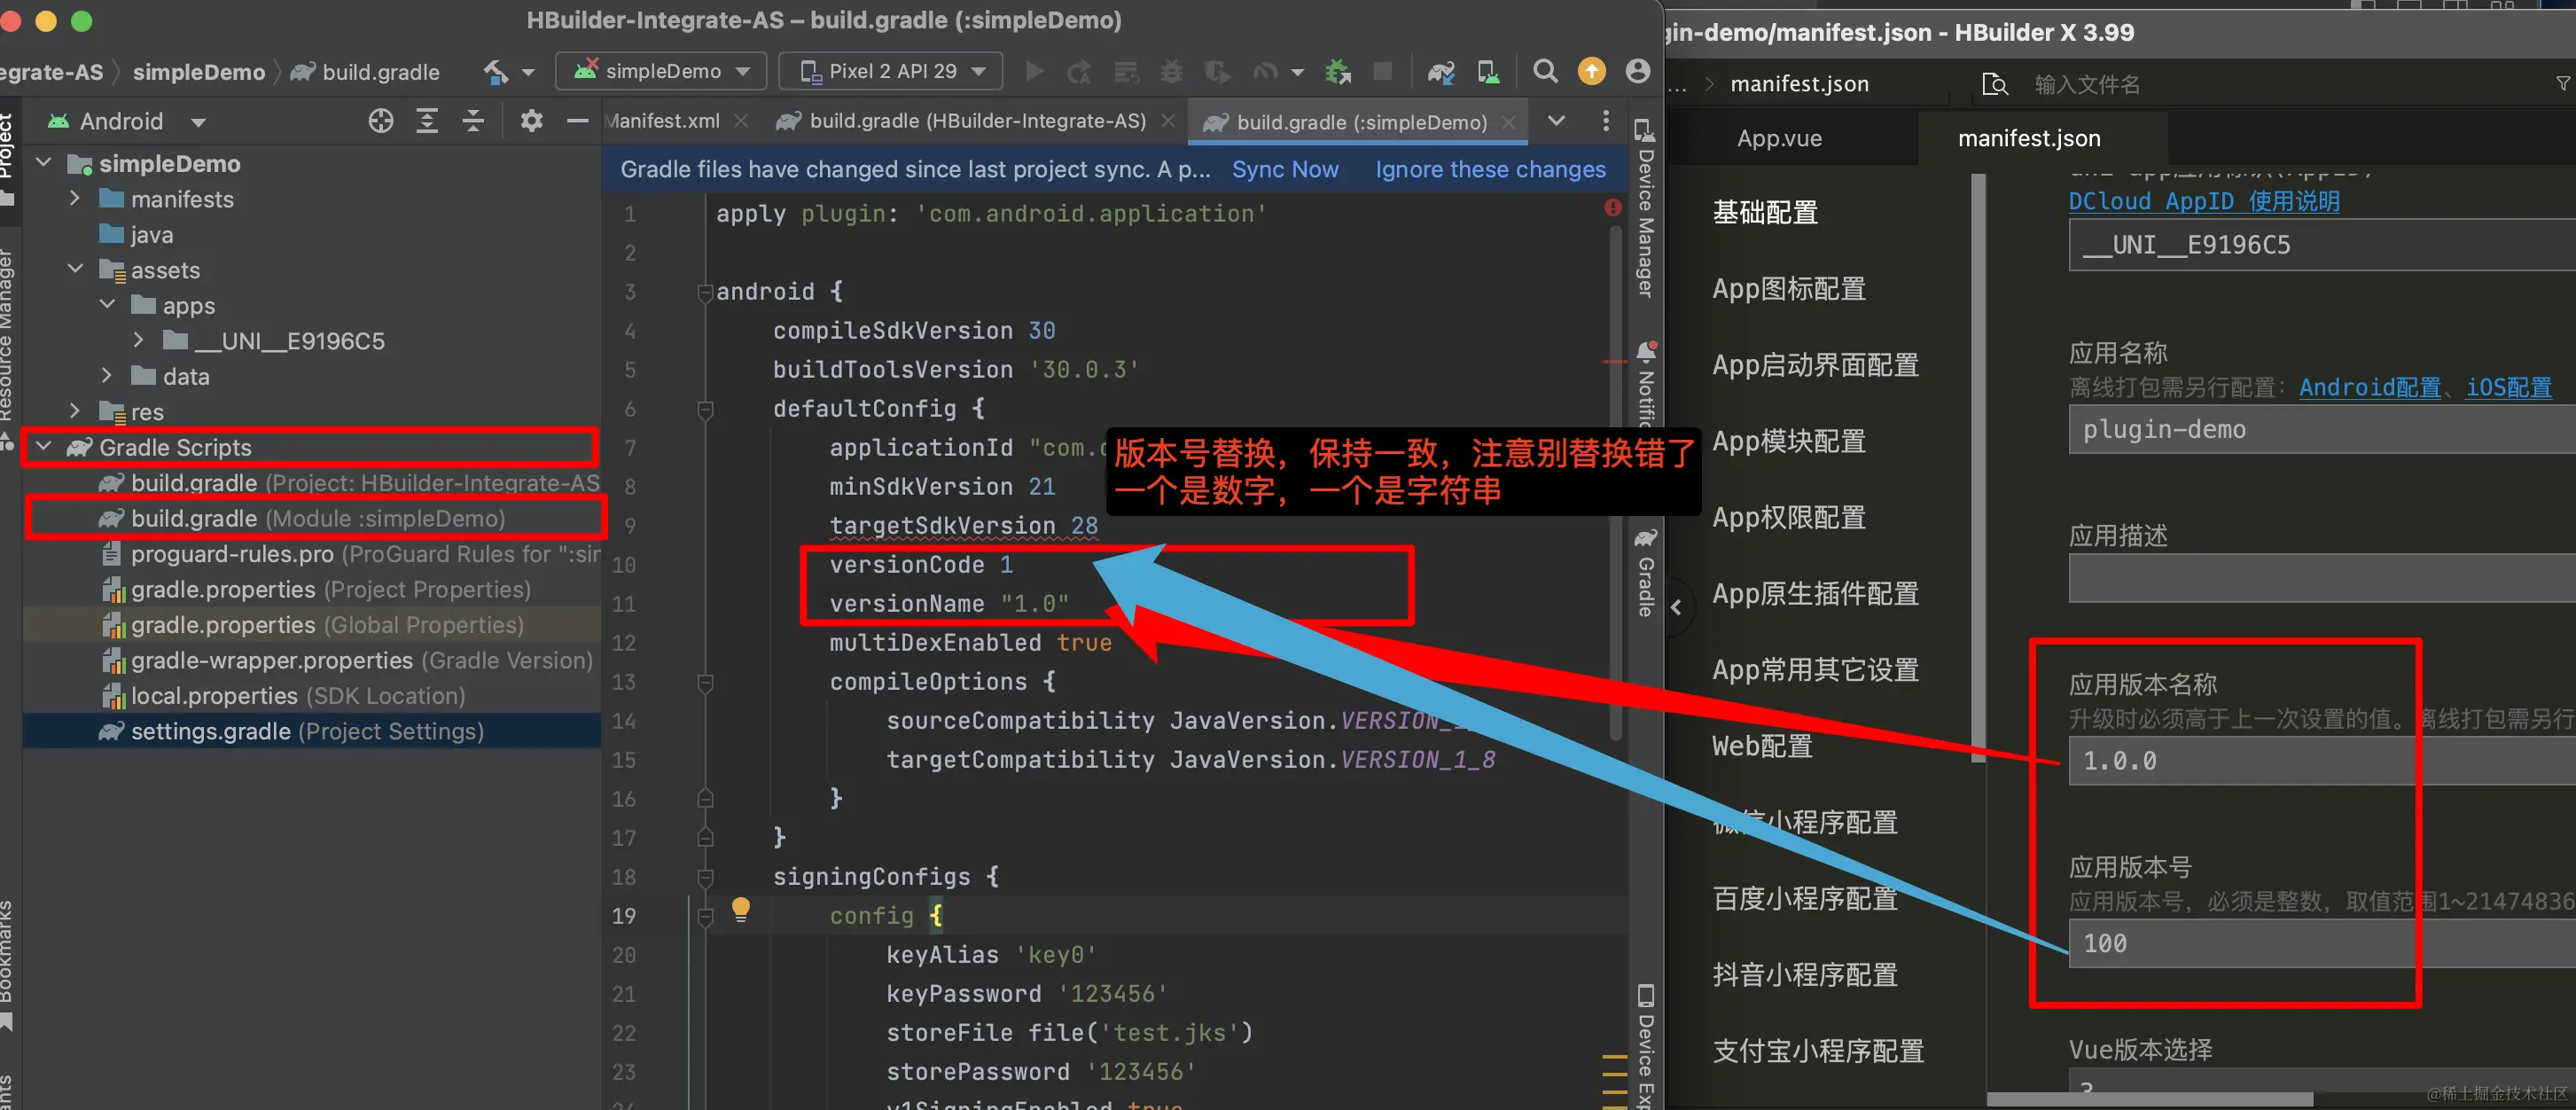Viewport: 2576px width, 1110px height.
Task: Open App图标配置 section
Action: click(1789, 289)
